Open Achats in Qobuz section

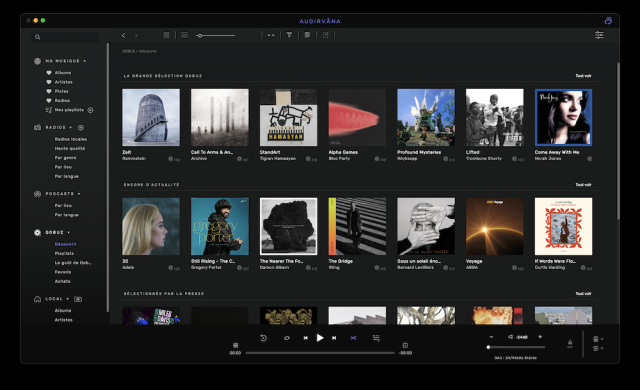(62, 281)
